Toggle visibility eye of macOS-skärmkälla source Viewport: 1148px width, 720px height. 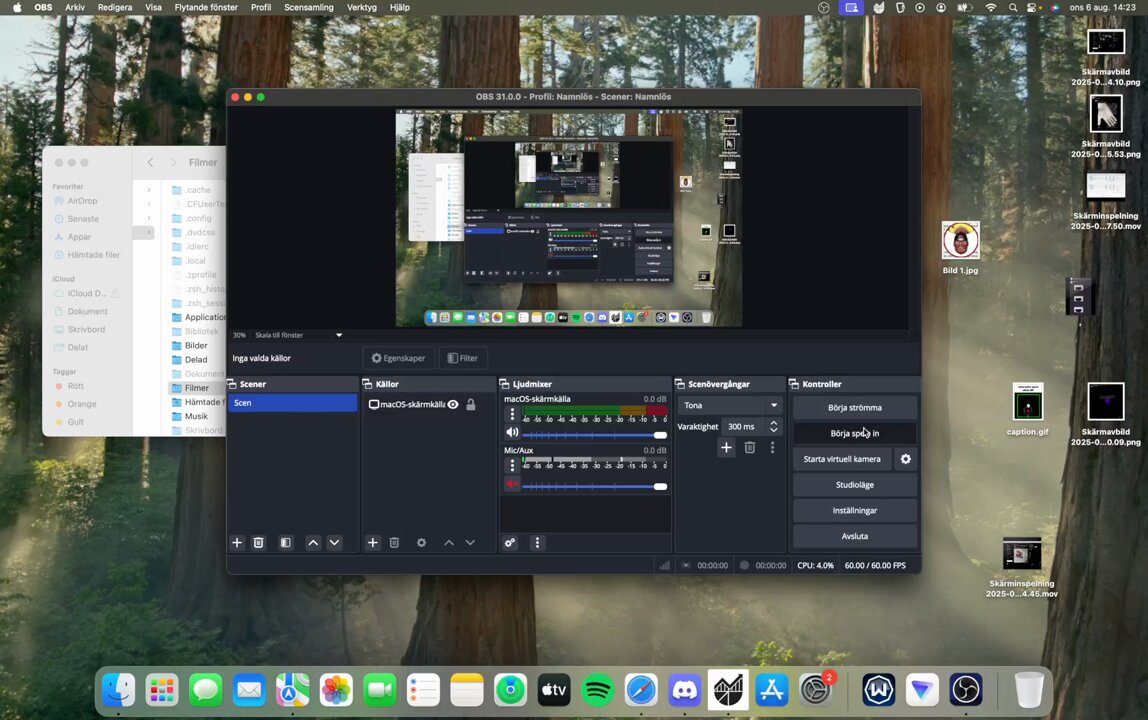[453, 404]
